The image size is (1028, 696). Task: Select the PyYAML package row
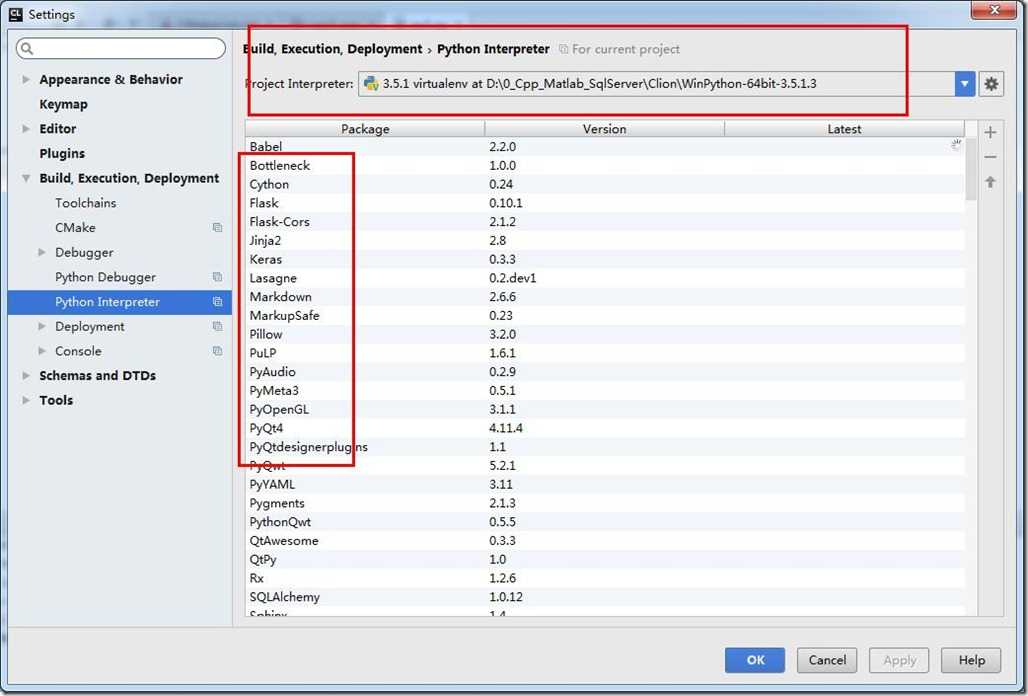point(604,484)
